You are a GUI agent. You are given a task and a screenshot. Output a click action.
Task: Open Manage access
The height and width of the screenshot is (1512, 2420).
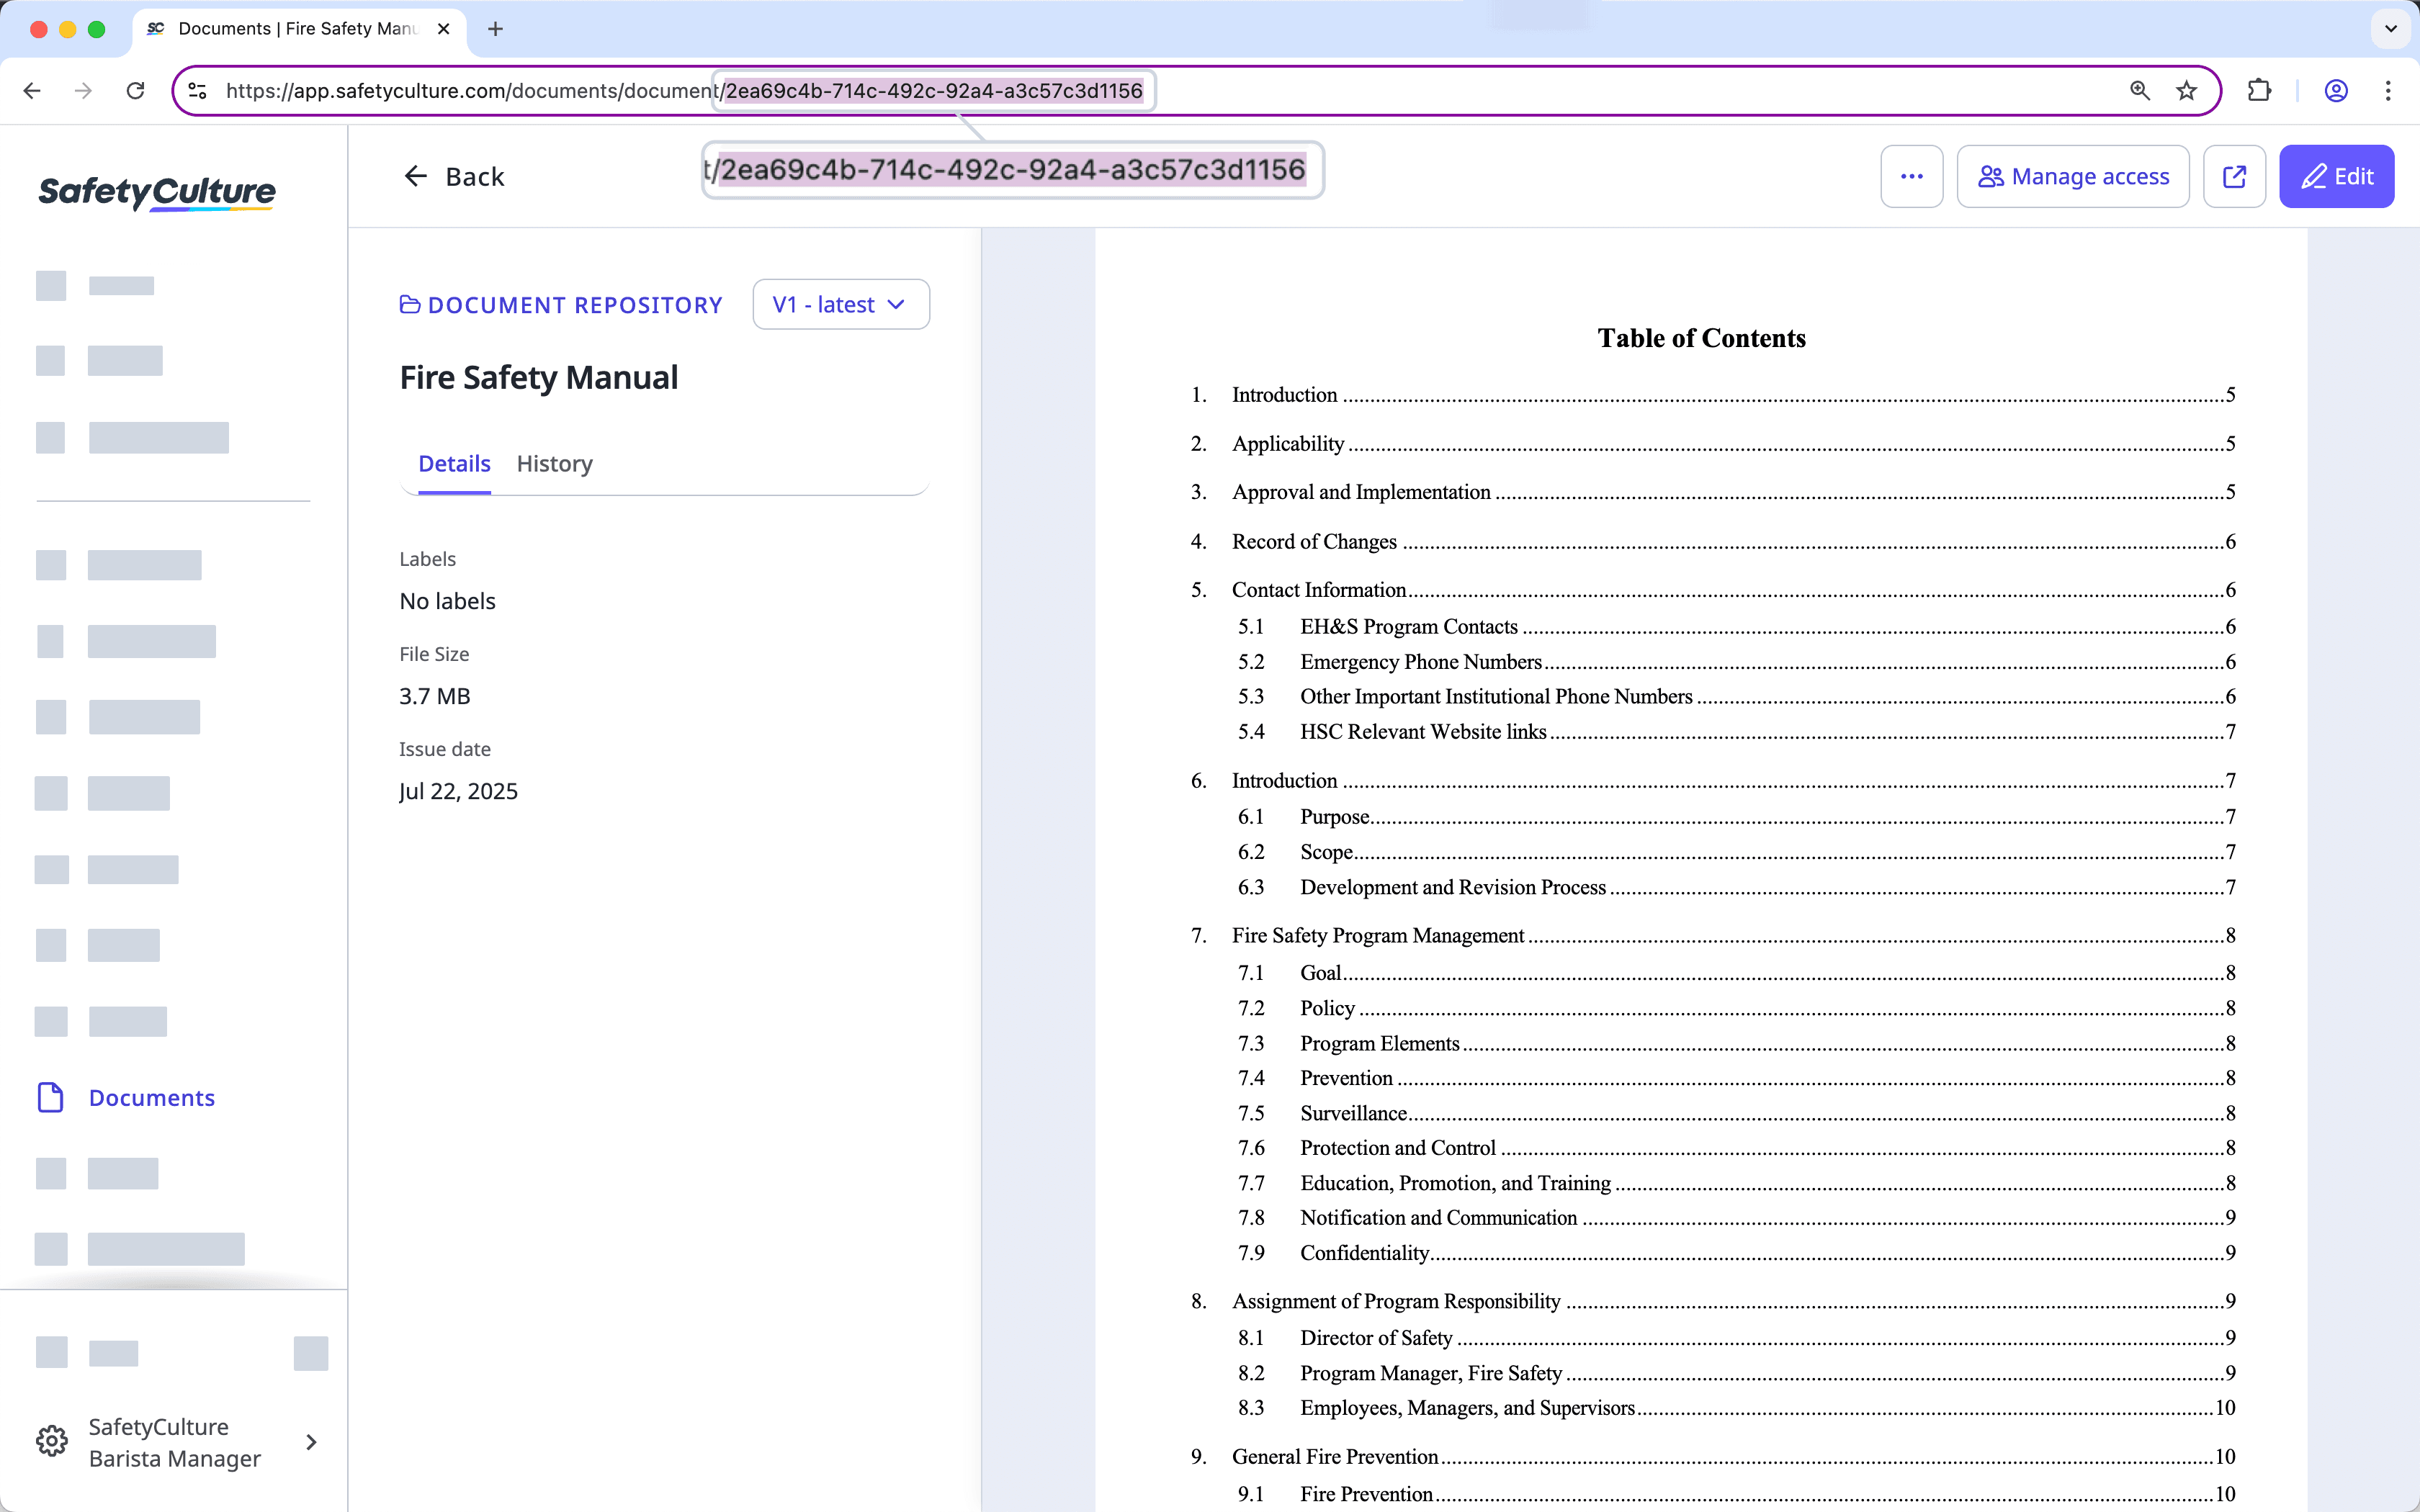point(2073,176)
